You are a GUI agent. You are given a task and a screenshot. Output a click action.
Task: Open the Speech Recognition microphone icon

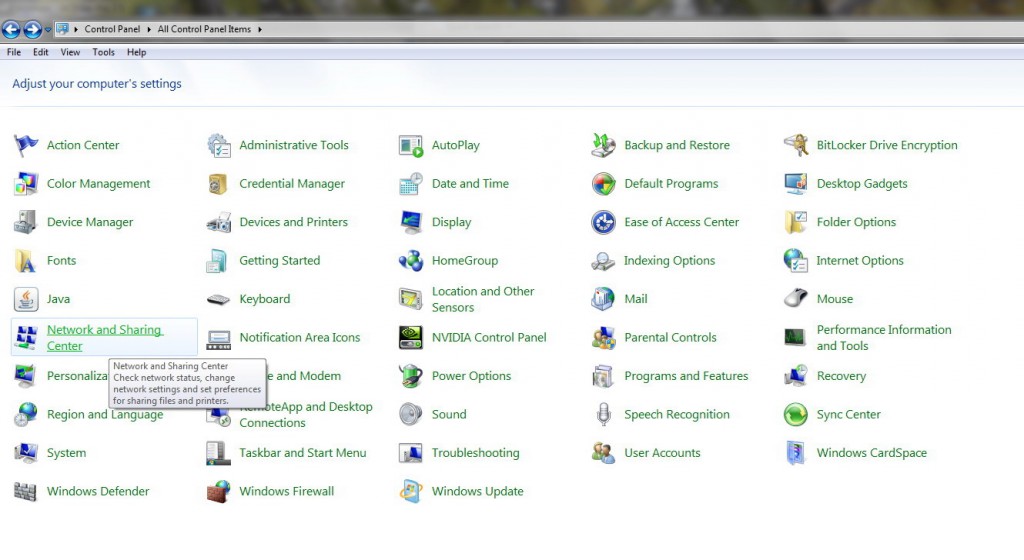click(603, 414)
